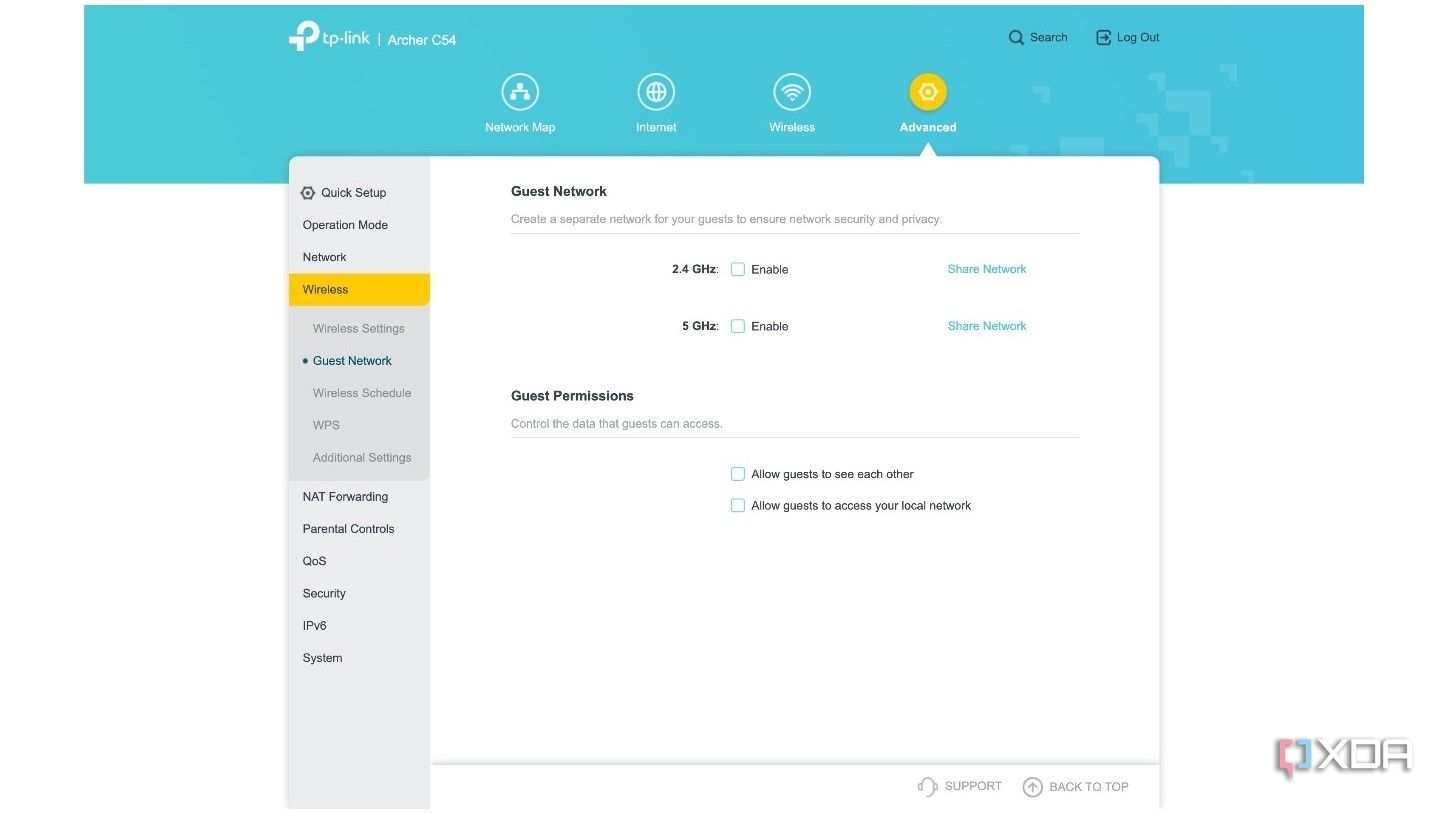Click the tp-link logo icon

tap(303, 36)
